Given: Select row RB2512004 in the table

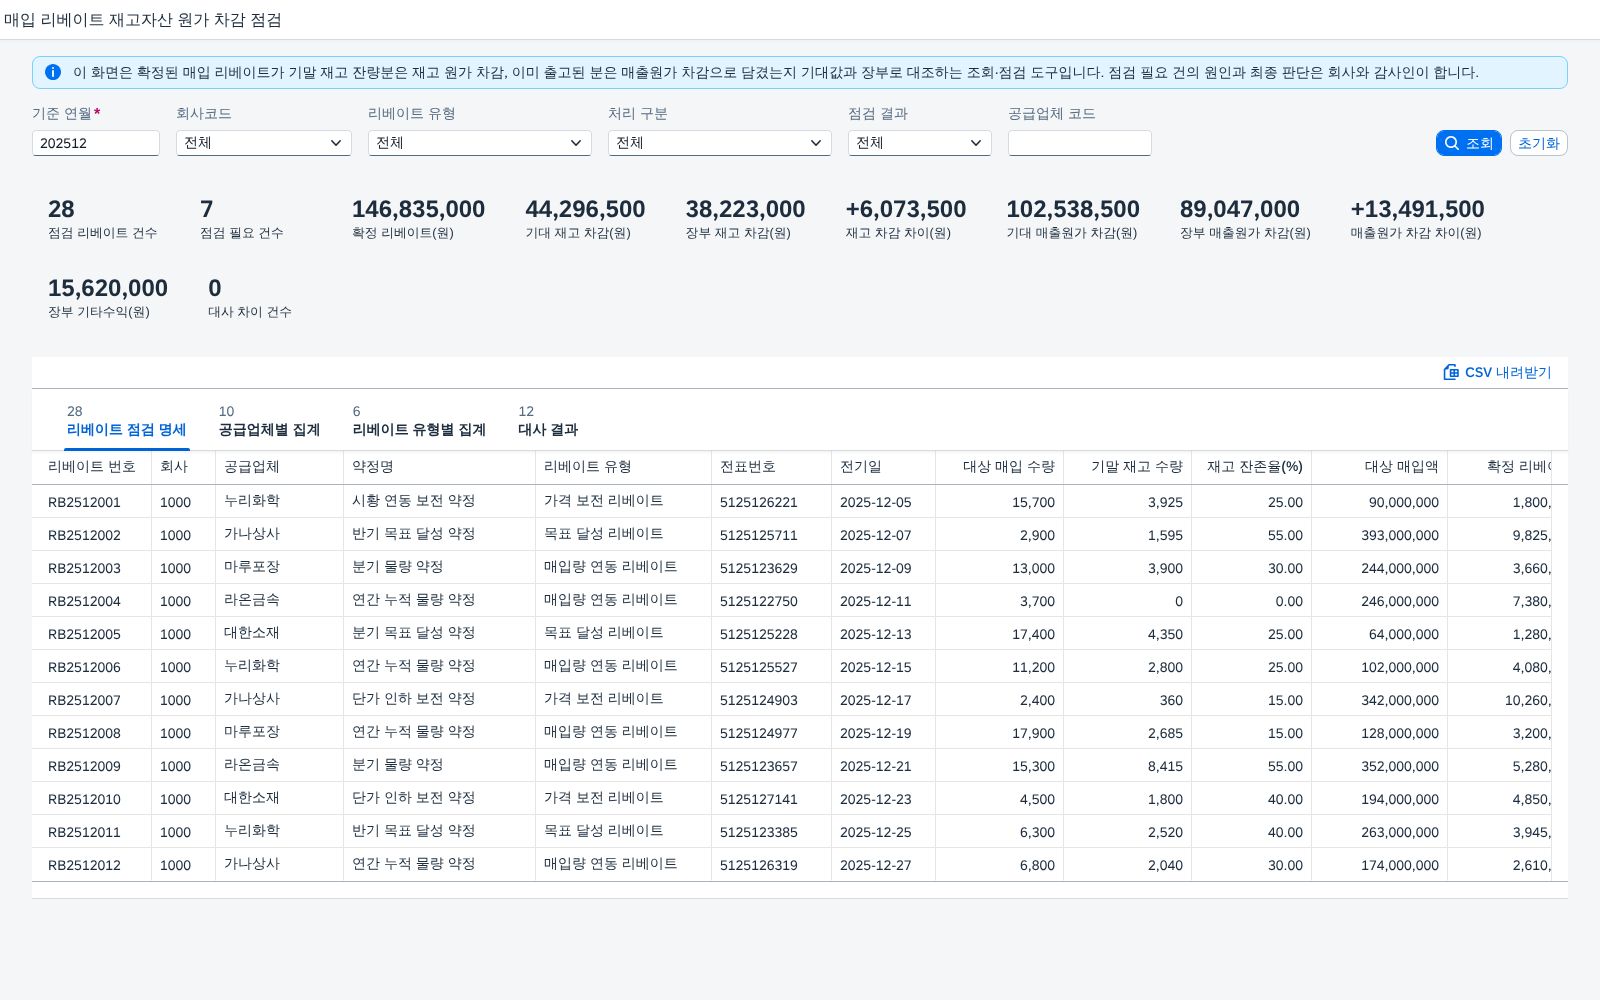Looking at the screenshot, I should pos(800,601).
